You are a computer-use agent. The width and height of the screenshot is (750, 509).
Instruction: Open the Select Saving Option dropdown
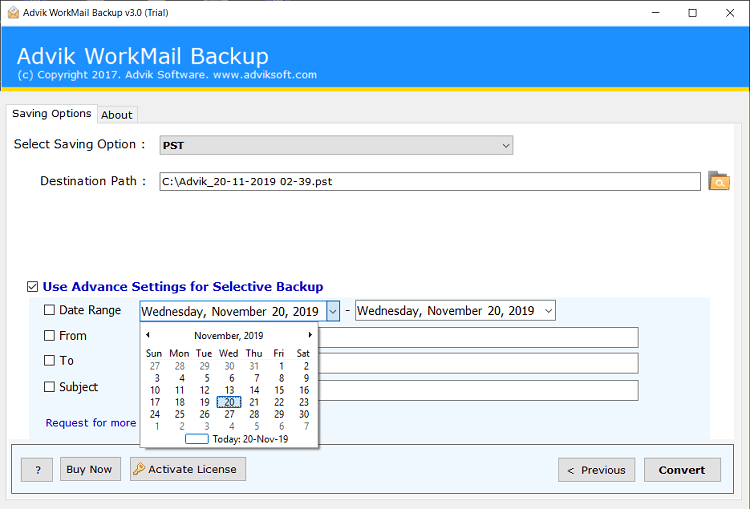[x=336, y=145]
